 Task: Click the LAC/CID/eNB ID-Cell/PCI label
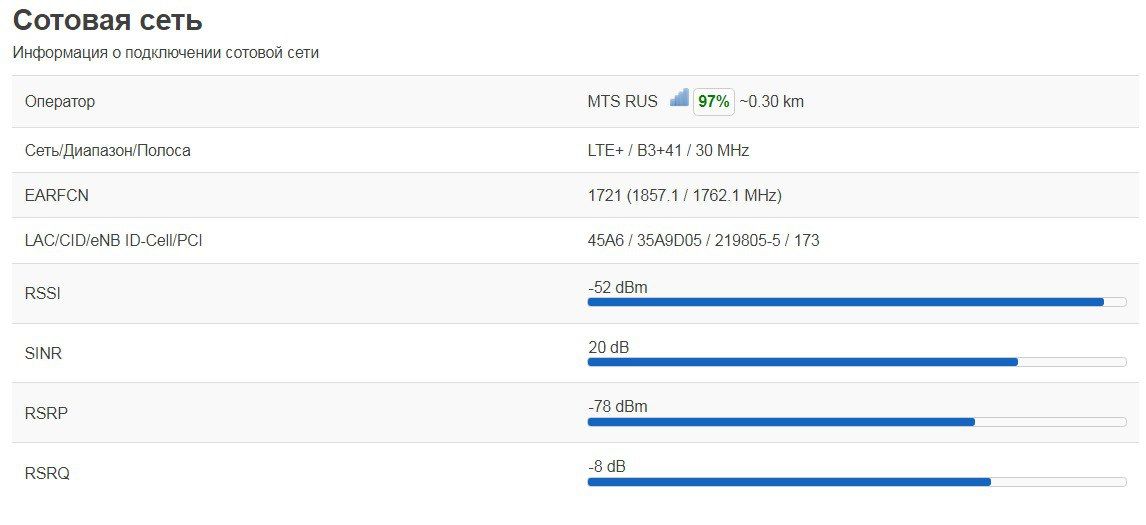(113, 241)
